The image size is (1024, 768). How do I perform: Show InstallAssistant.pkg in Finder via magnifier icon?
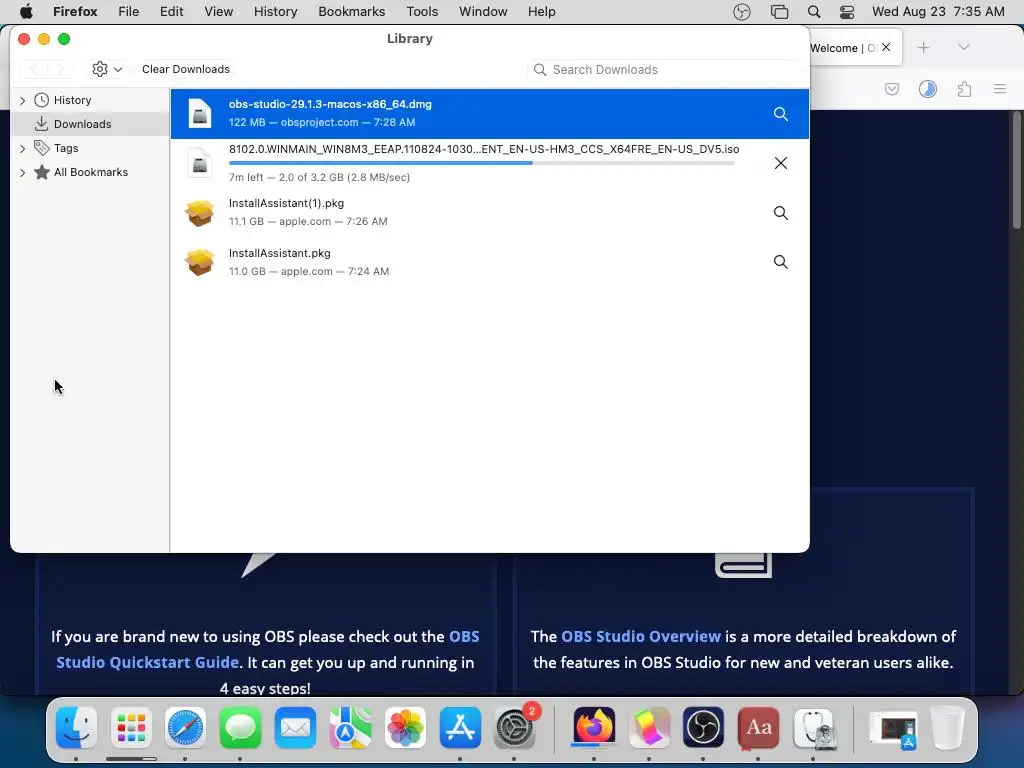tap(780, 262)
